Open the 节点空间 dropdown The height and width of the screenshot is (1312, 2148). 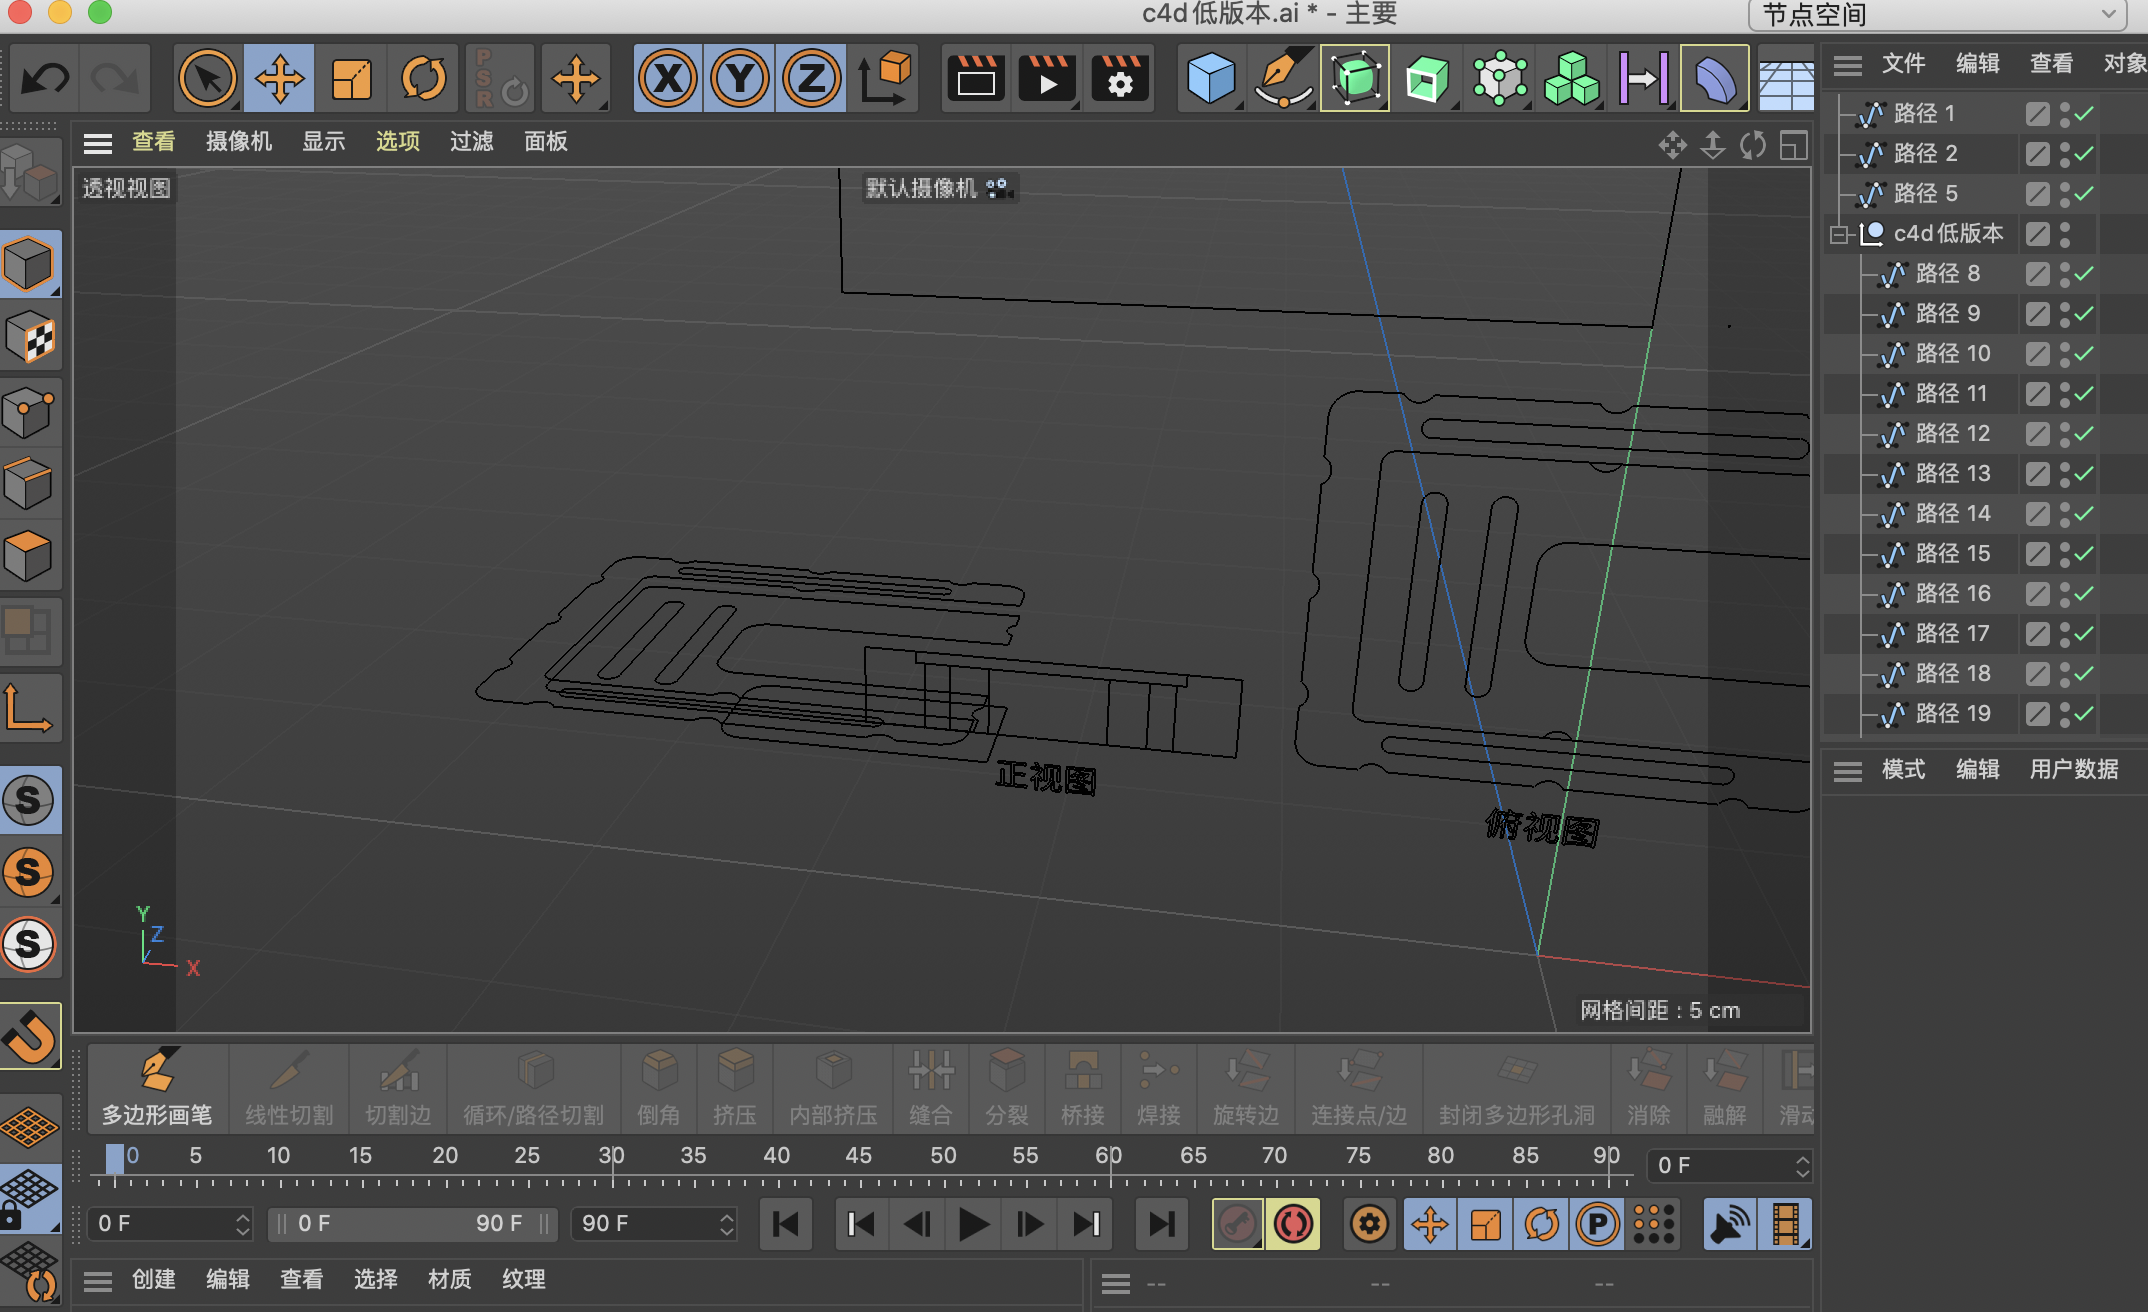coord(1937,15)
